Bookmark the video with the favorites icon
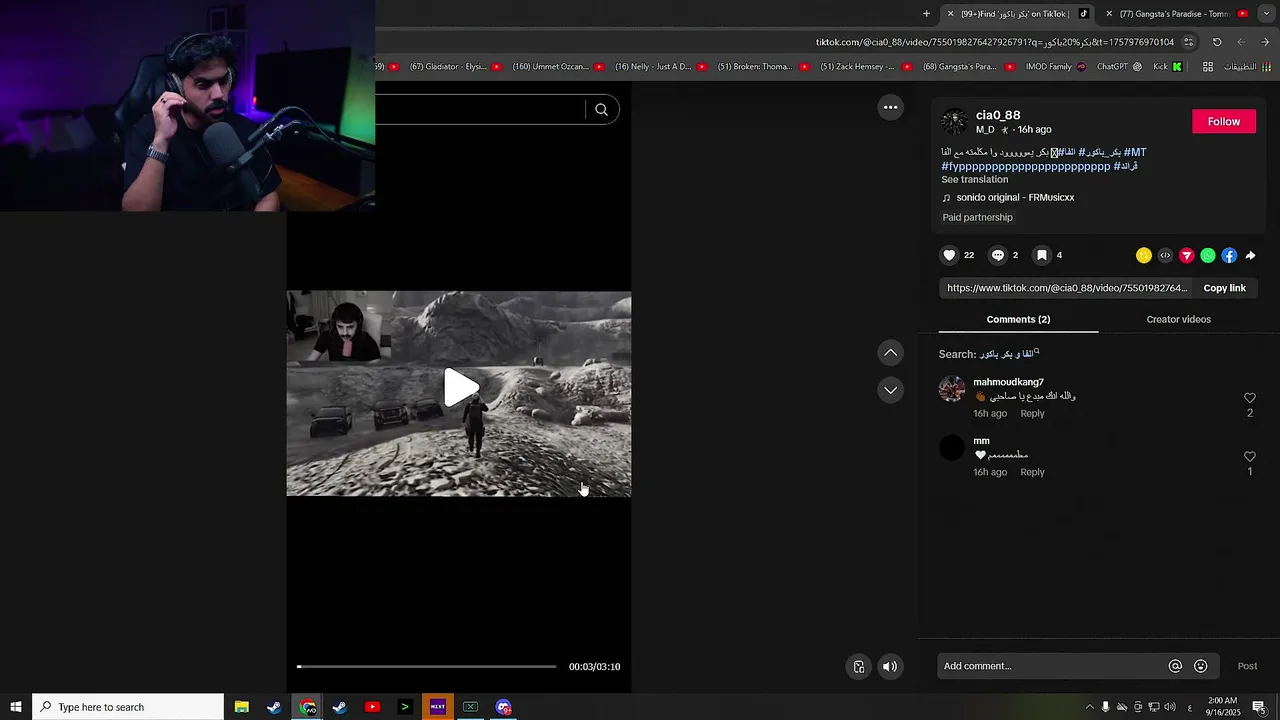The image size is (1280, 720). [1041, 255]
